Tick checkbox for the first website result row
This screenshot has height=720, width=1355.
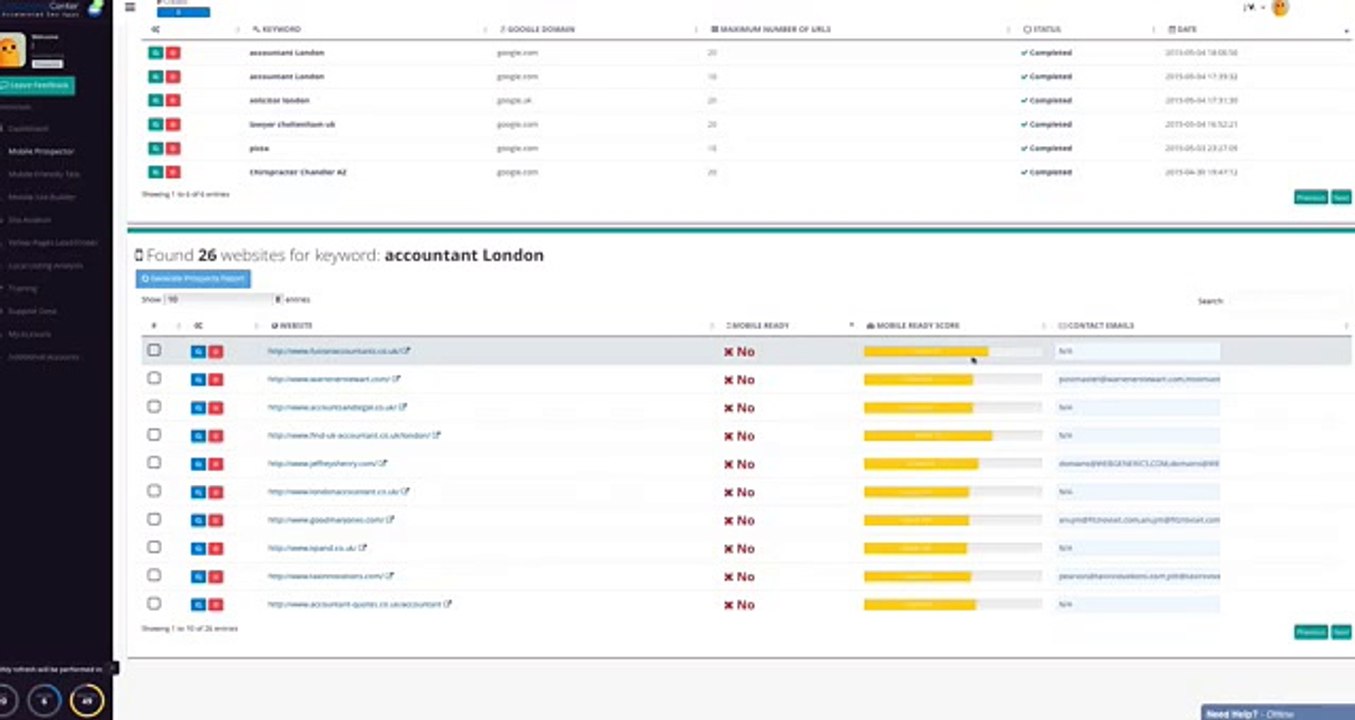pyautogui.click(x=154, y=350)
